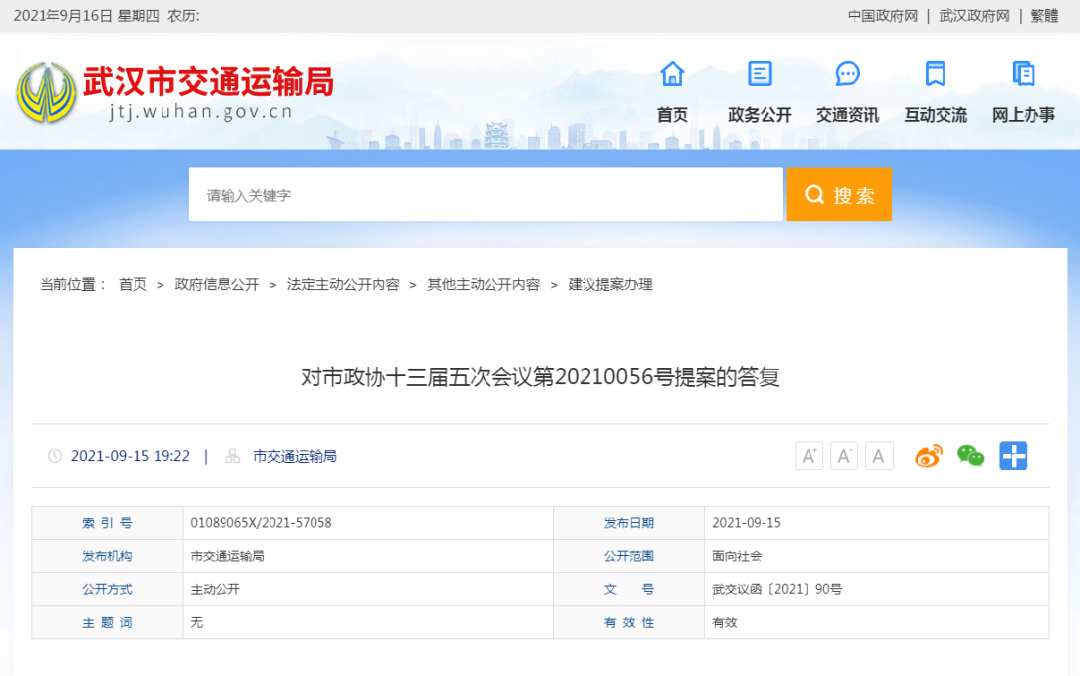Open the 中国政府网 link
The height and width of the screenshot is (676, 1080).
coord(883,16)
